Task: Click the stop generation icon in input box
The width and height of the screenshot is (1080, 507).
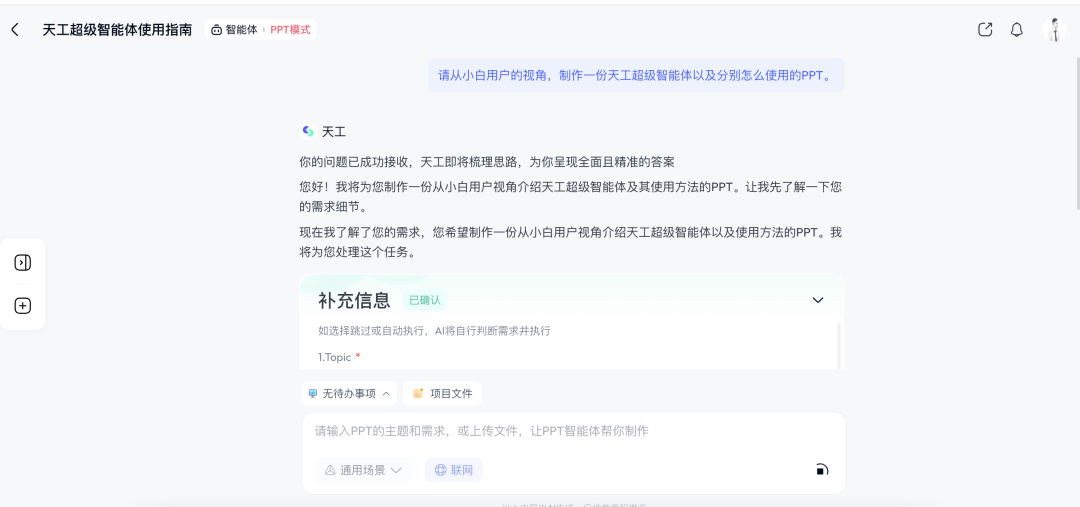Action: click(821, 470)
